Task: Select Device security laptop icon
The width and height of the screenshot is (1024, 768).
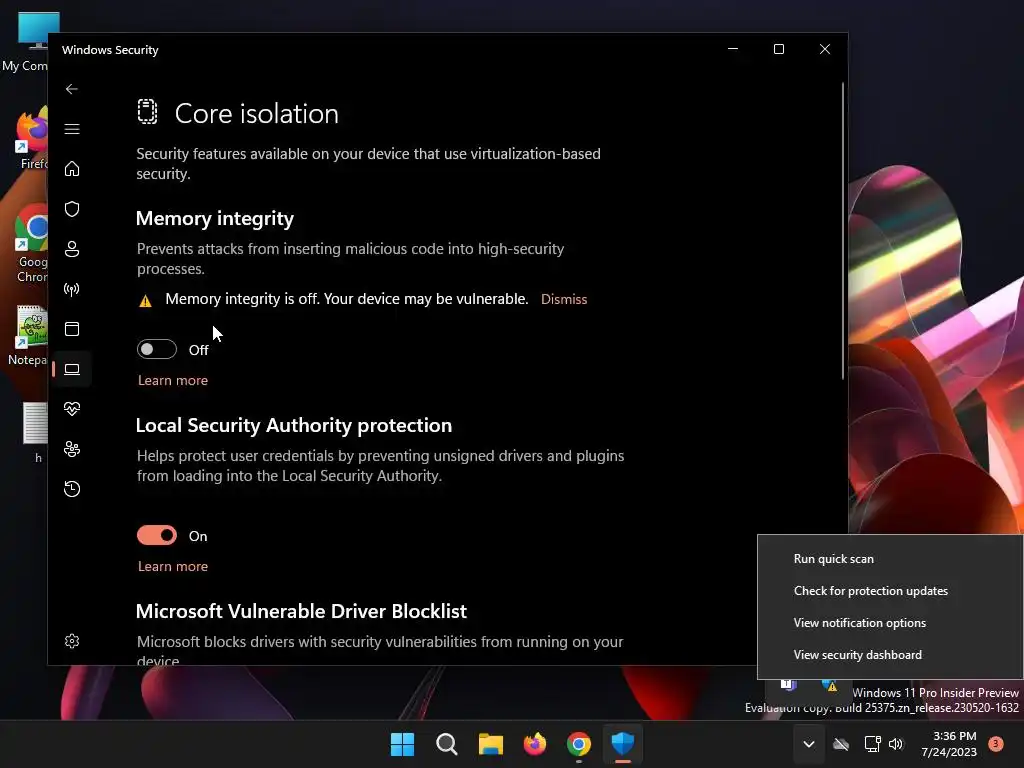Action: [72, 369]
